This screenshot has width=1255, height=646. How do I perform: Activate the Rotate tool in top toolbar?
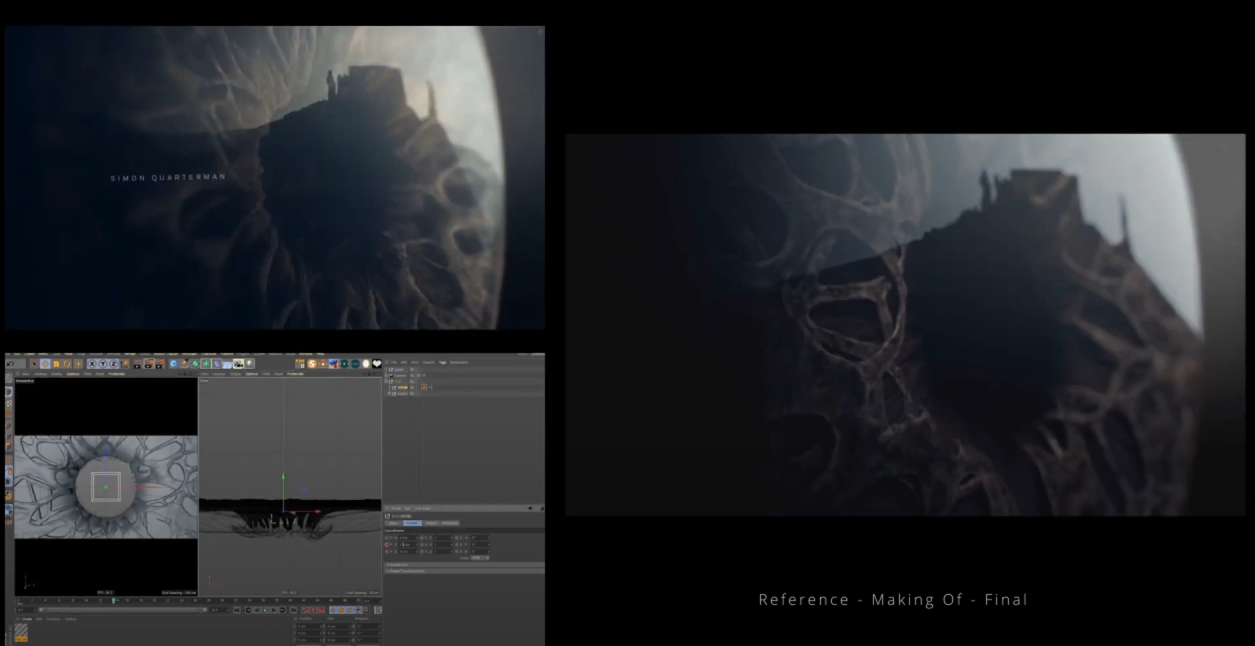tap(67, 364)
